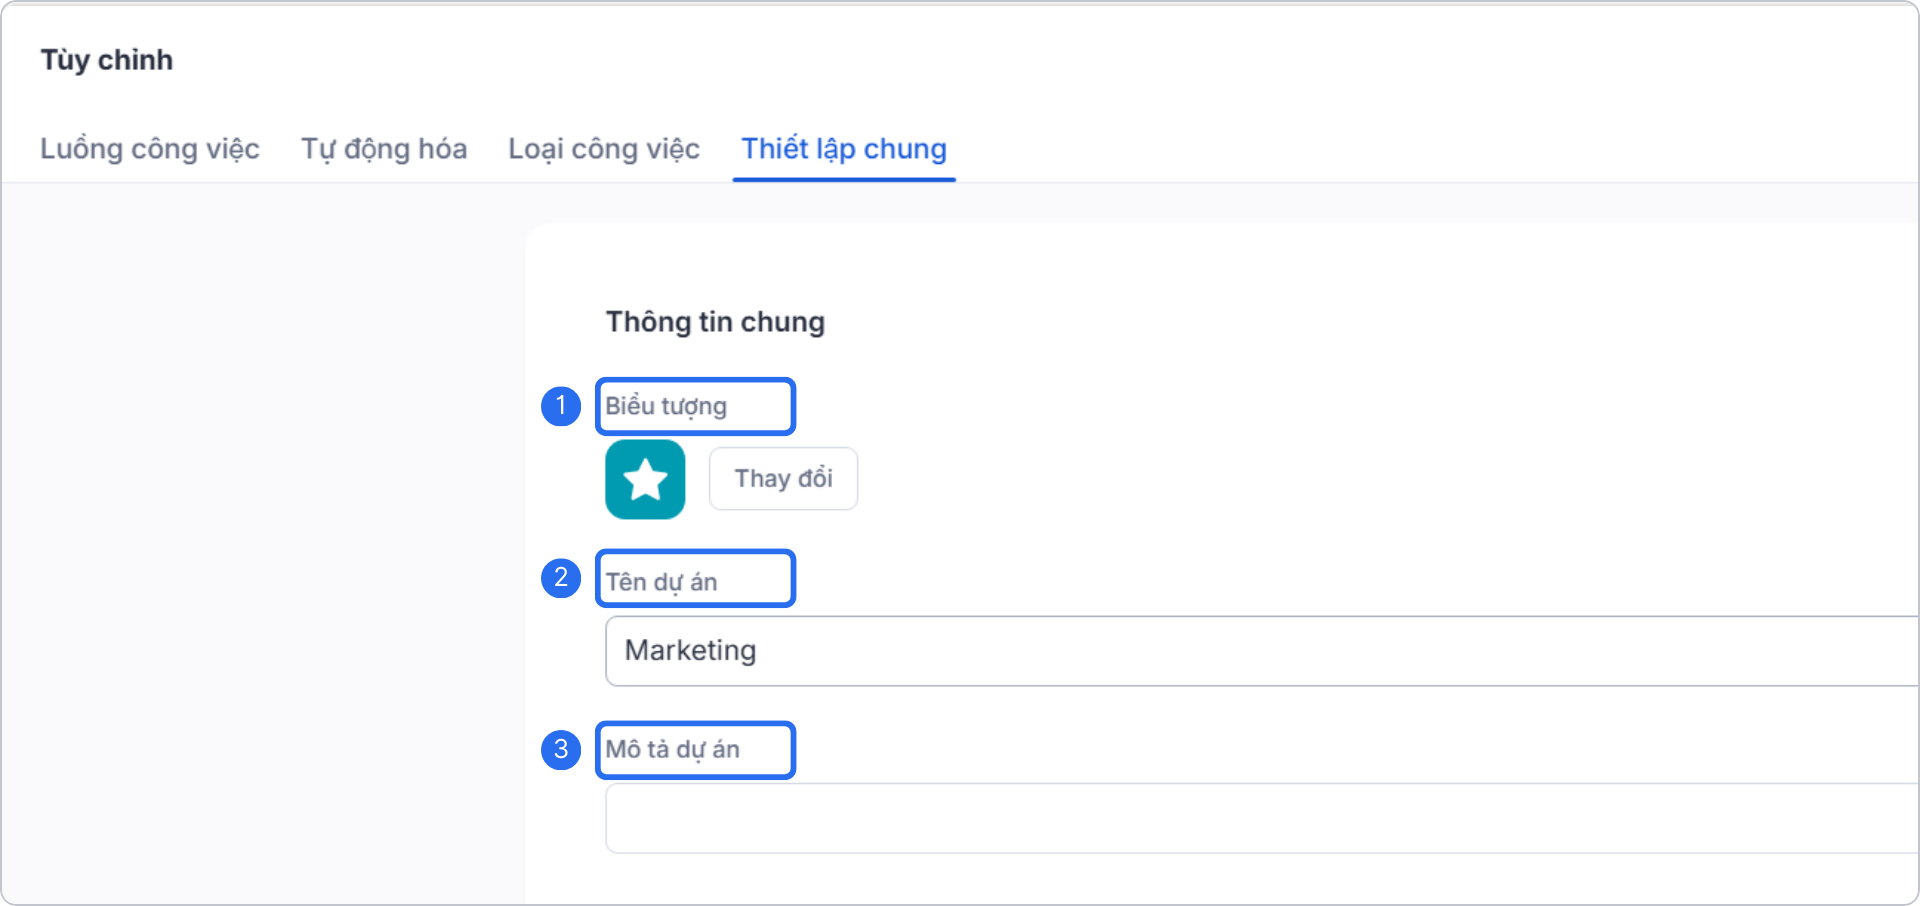Click the Thông tin chung section title
Screen dimensions: 1920x906
[x=714, y=321]
